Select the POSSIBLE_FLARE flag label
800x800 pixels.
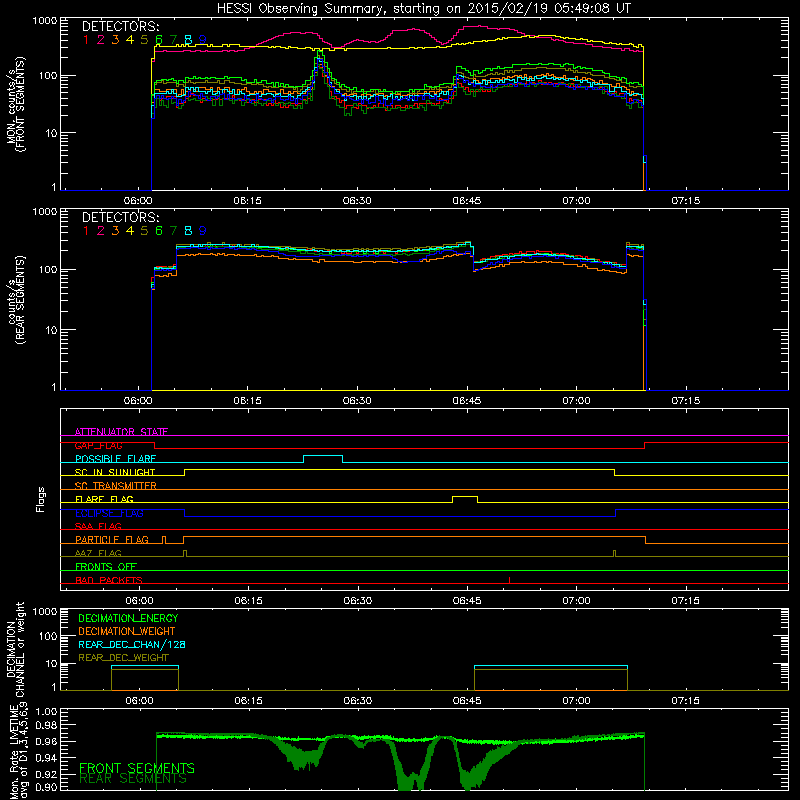(x=115, y=459)
